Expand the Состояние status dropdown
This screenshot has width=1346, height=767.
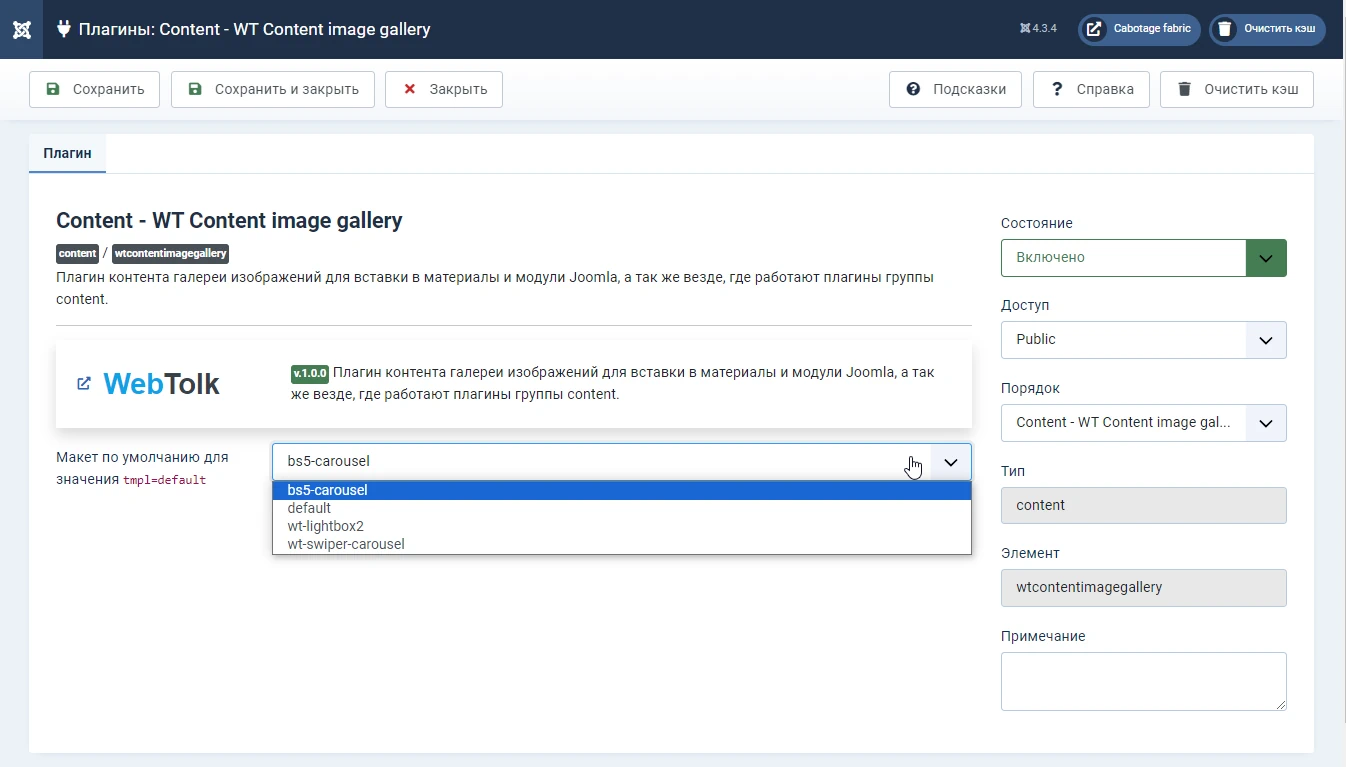(1143, 257)
